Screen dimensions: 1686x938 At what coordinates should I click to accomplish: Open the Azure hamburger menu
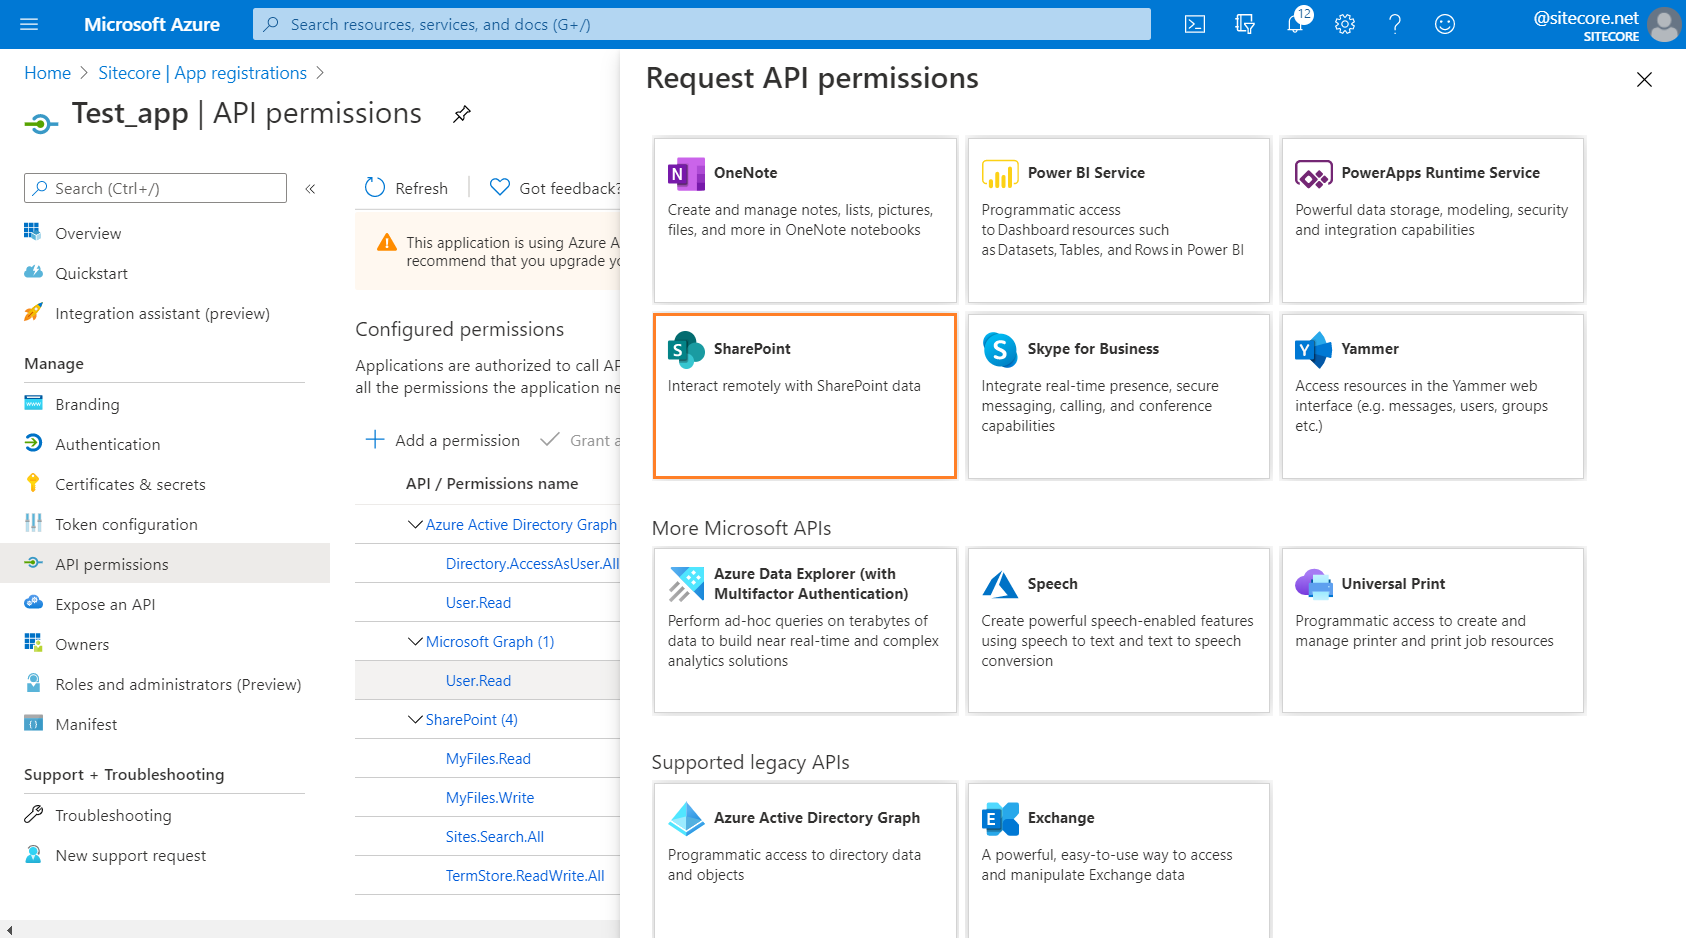tap(28, 23)
